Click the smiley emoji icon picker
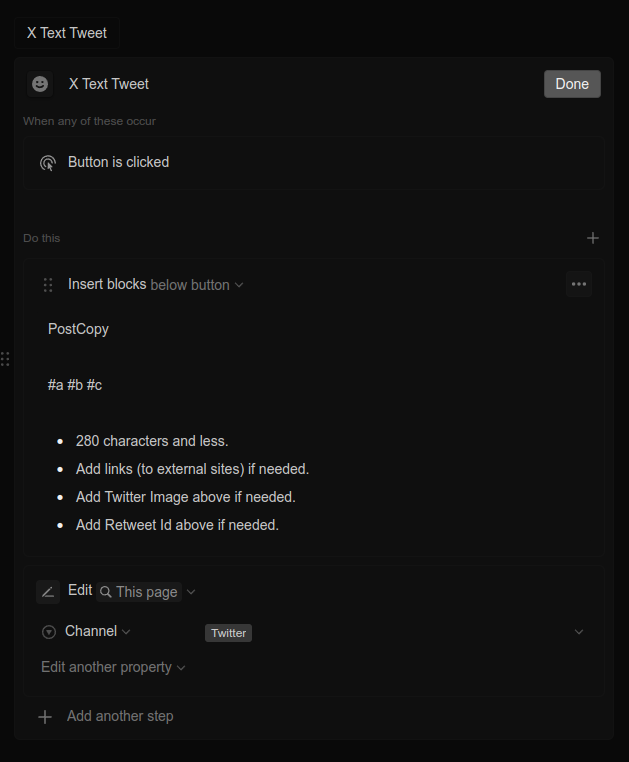This screenshot has width=629, height=762. pyautogui.click(x=40, y=84)
